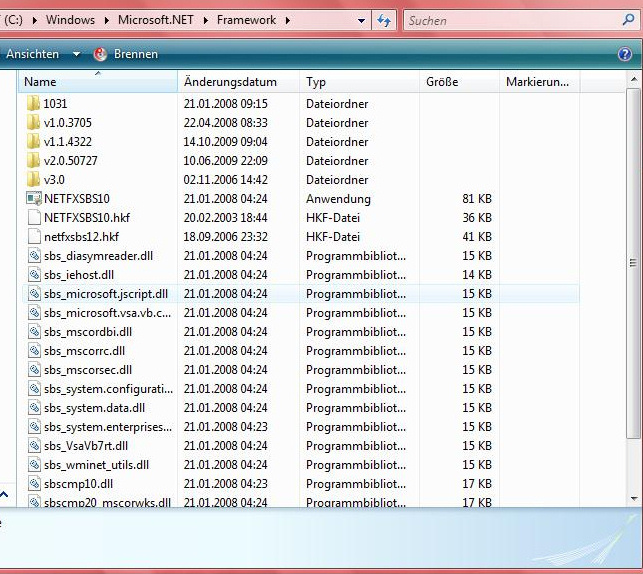Sort by the Größe column header

(x=459, y=82)
